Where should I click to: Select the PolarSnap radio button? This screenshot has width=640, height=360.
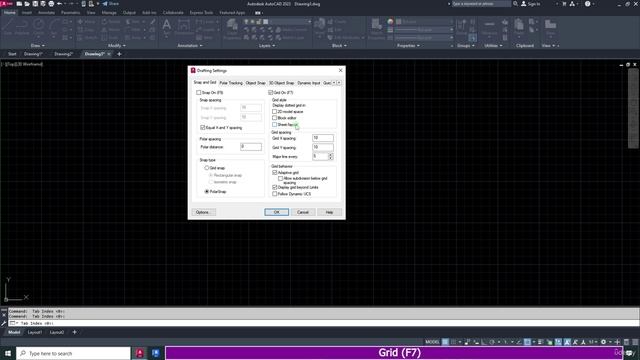207,191
